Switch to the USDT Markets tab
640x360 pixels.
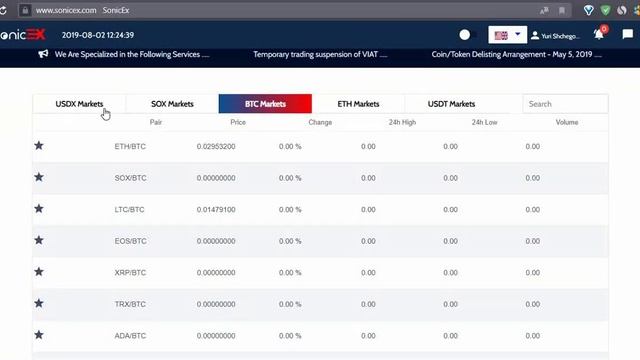pyautogui.click(x=451, y=104)
